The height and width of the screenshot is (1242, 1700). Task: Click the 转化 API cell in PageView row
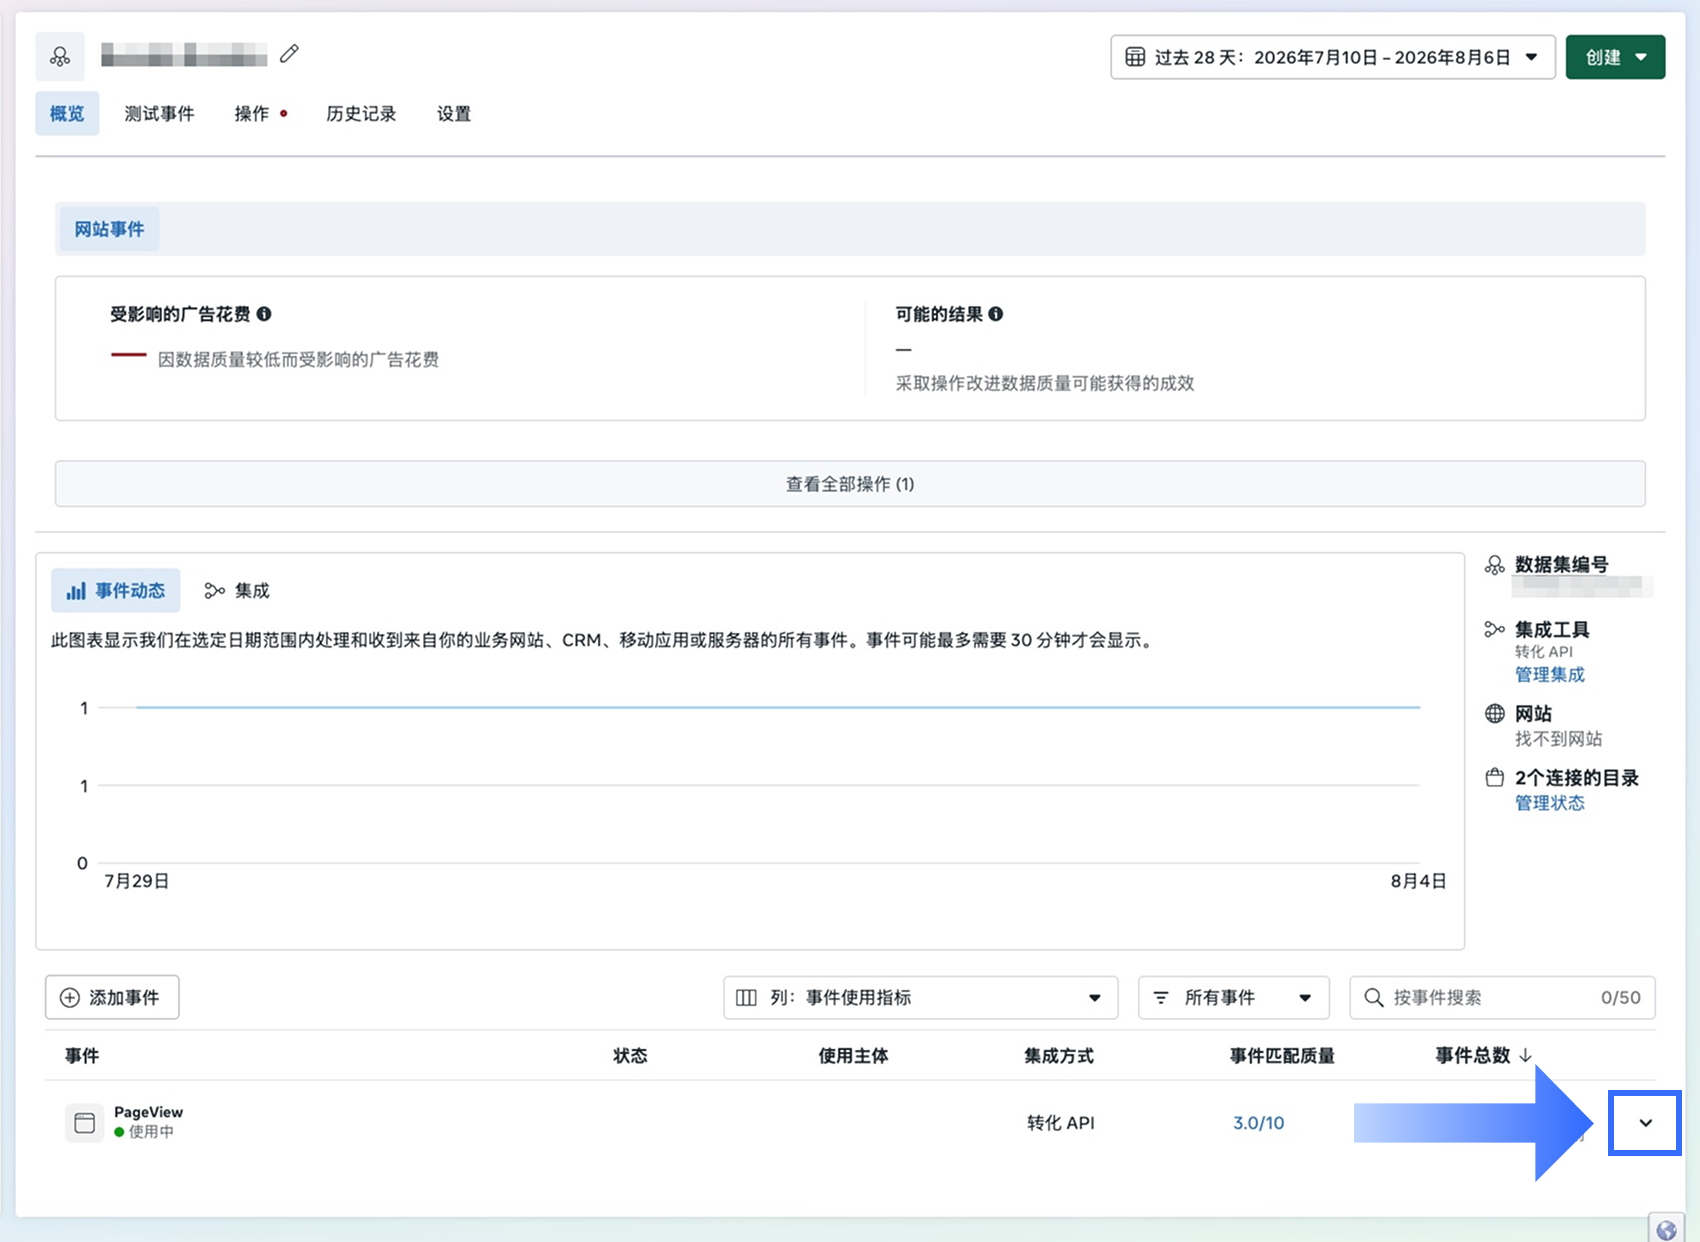point(1061,1123)
